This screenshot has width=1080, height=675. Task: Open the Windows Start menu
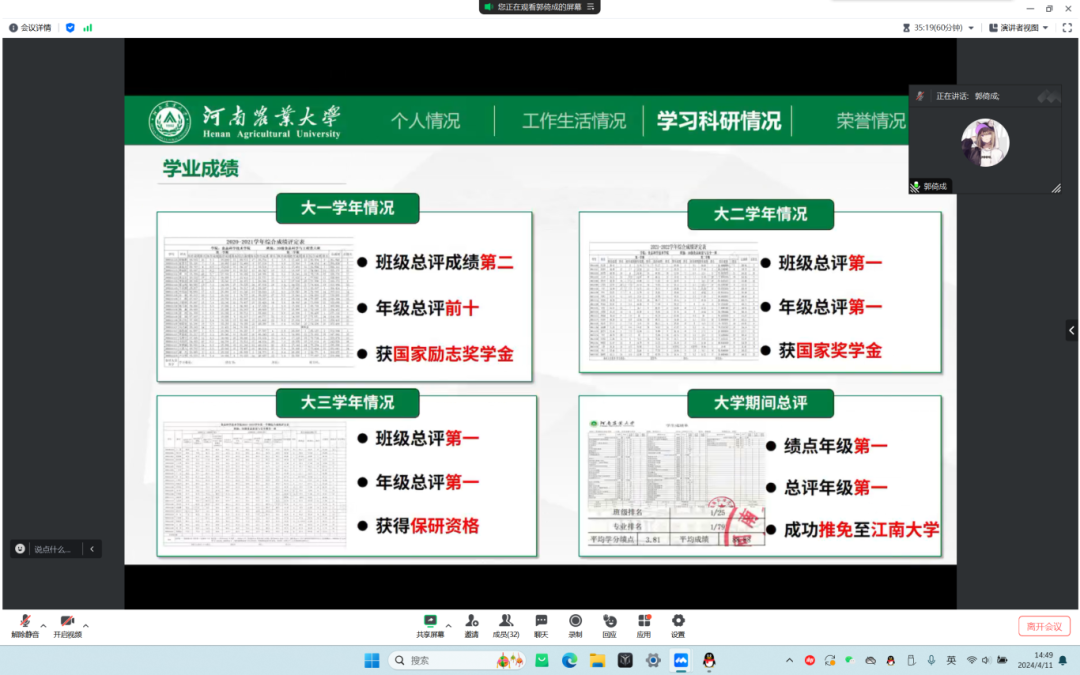372,660
